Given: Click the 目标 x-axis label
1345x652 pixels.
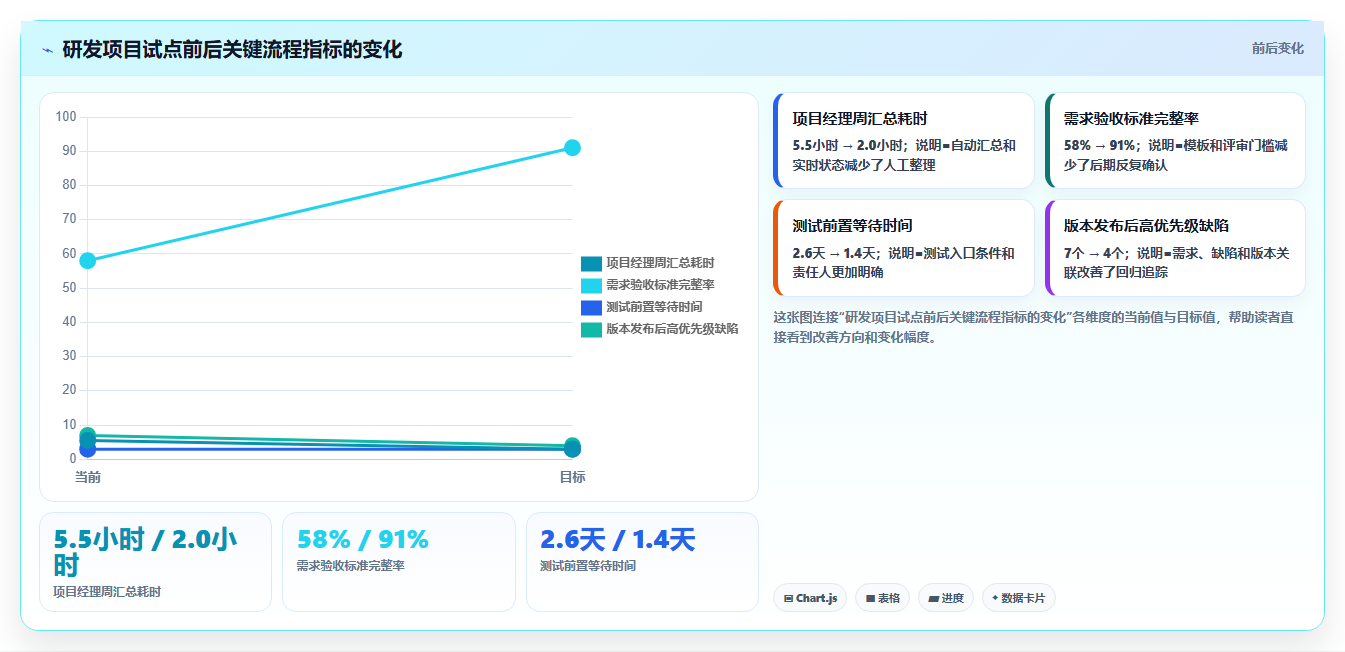Looking at the screenshot, I should [572, 477].
